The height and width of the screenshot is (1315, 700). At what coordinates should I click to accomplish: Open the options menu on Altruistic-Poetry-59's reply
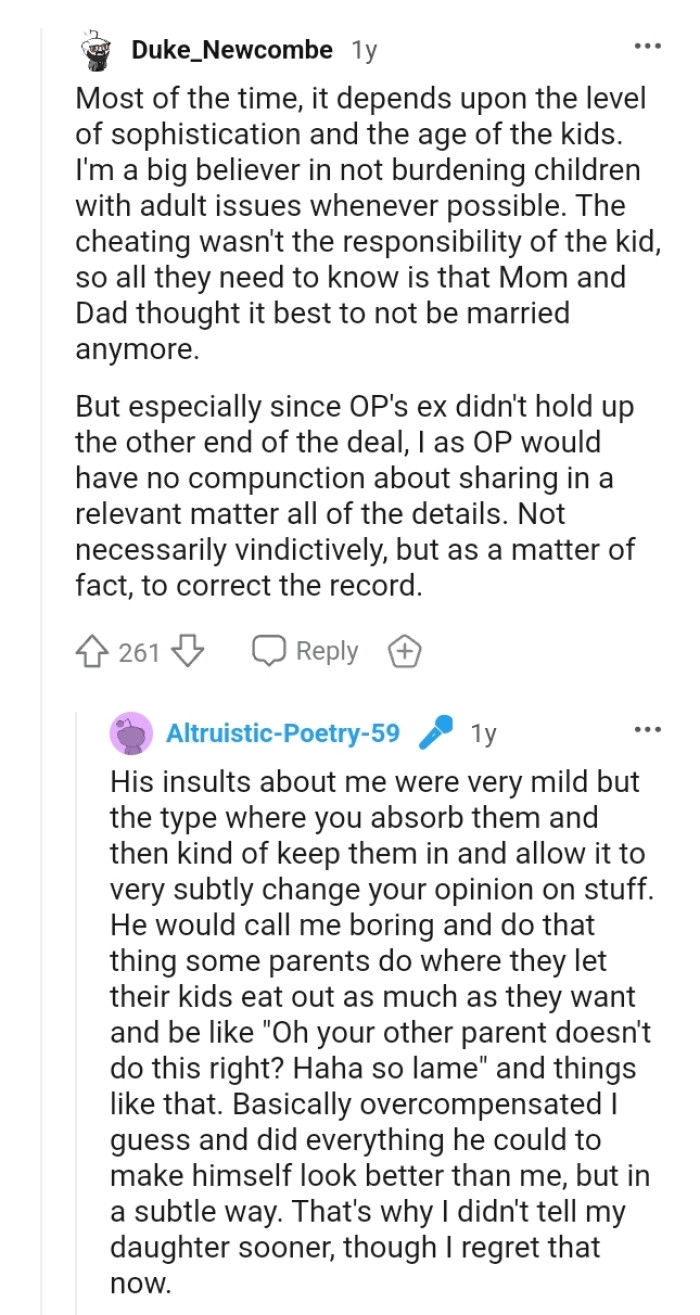coord(648,730)
